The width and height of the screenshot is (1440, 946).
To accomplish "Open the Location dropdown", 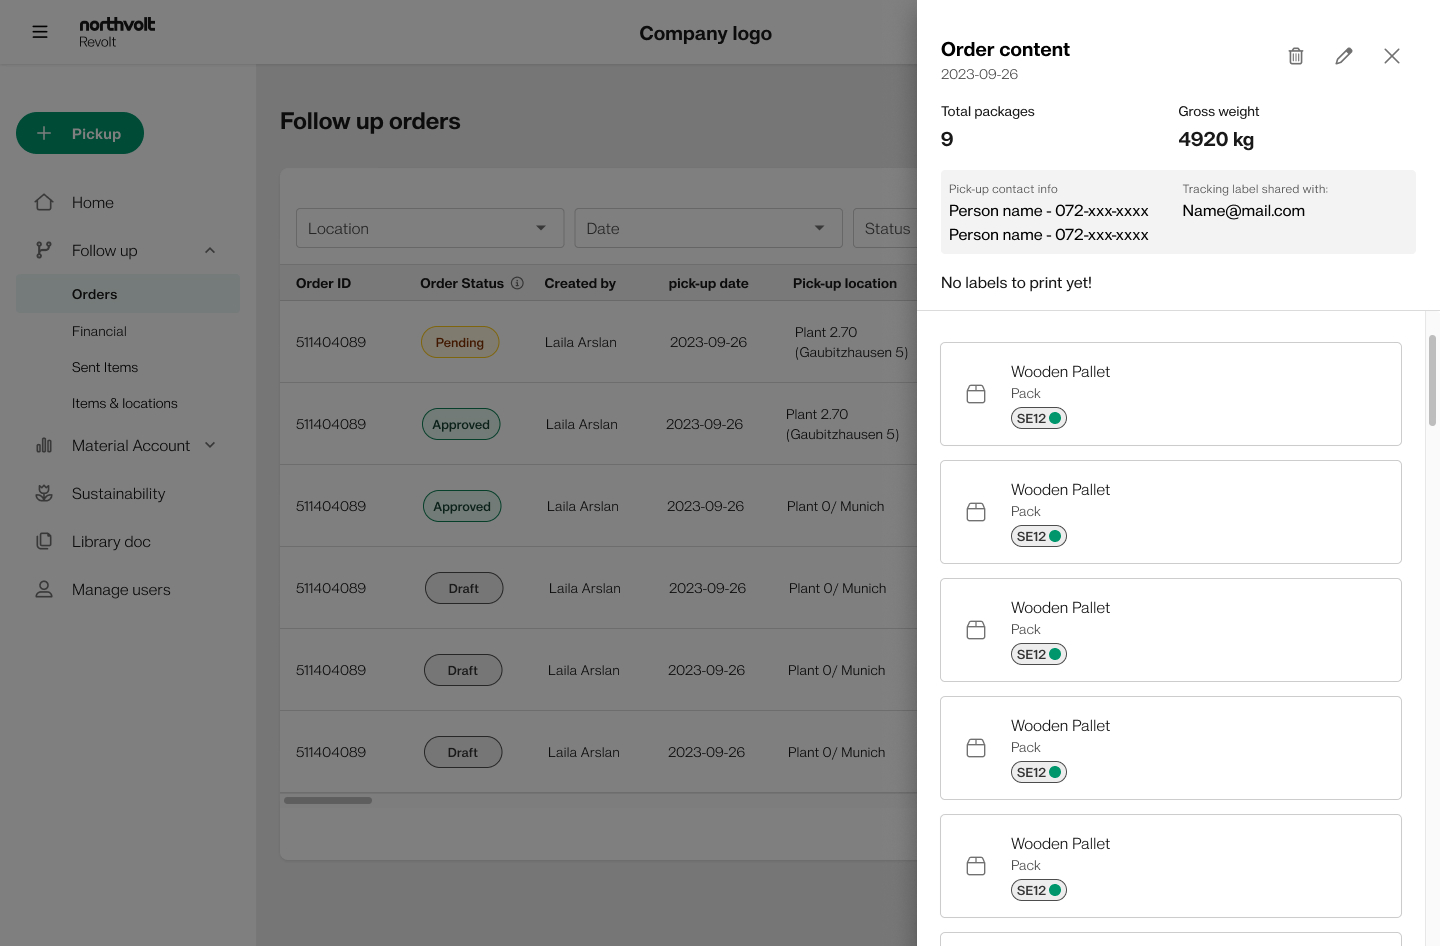I will click(430, 228).
